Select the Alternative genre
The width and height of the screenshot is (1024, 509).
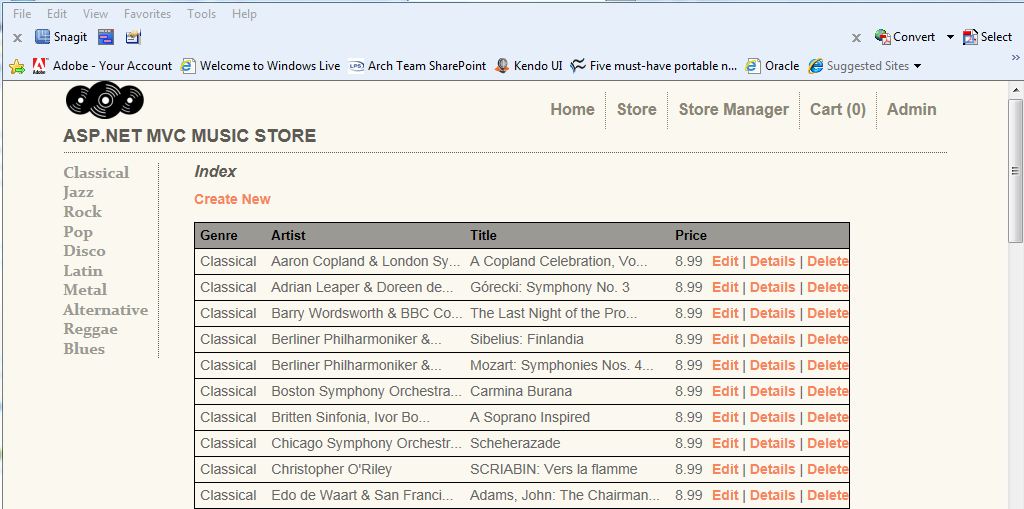pyautogui.click(x=106, y=310)
